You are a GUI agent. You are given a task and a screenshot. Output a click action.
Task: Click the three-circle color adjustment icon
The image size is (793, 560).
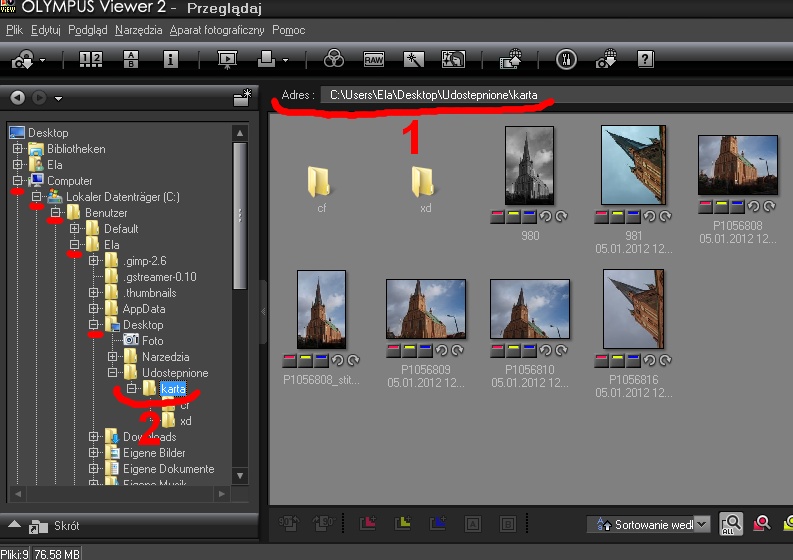click(333, 60)
